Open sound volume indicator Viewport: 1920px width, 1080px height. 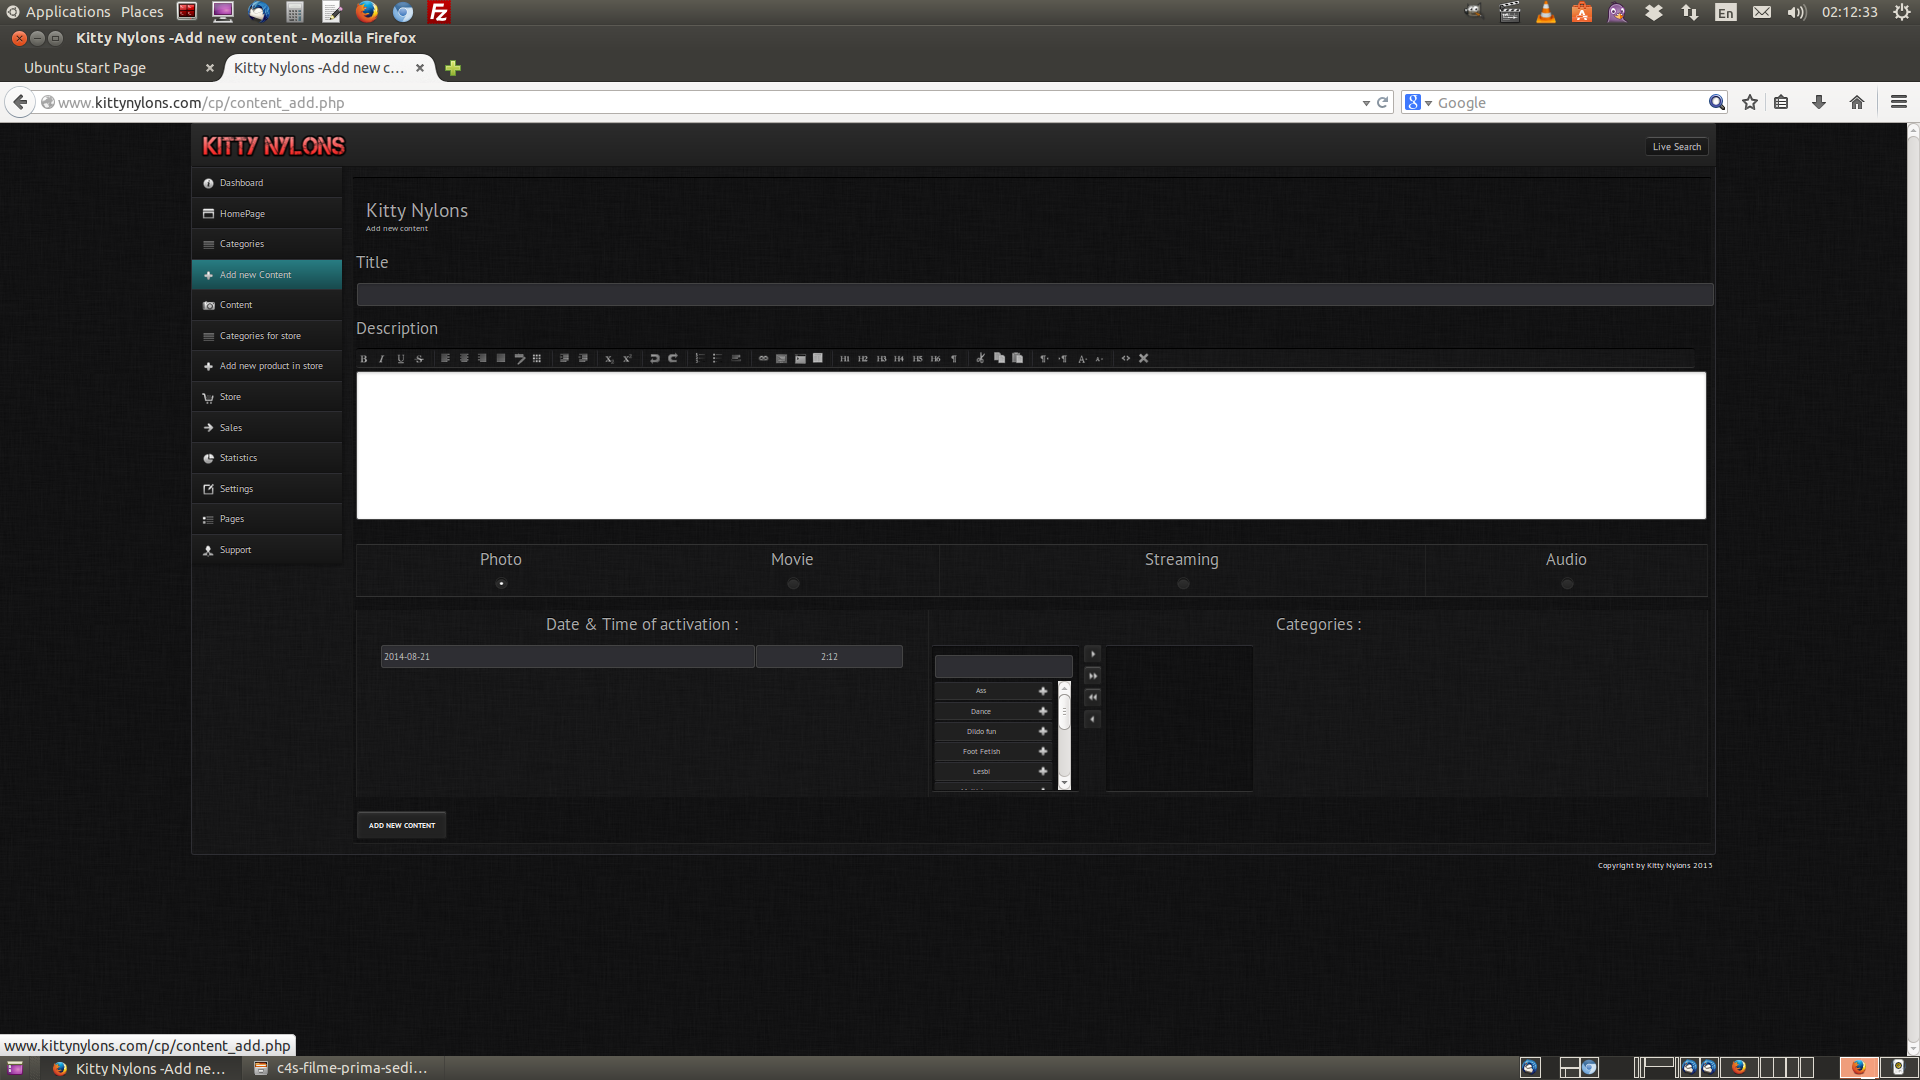pos(1797,12)
